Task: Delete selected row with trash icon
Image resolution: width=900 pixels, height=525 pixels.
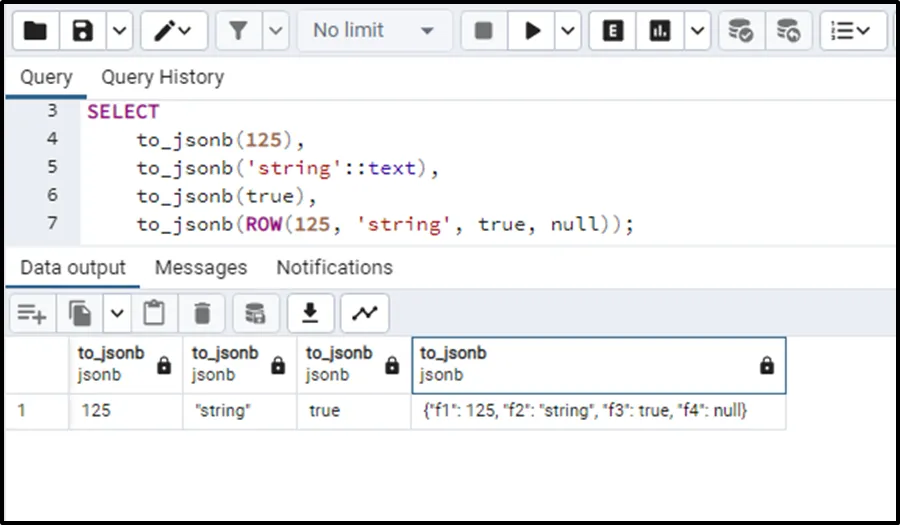Action: 202,314
